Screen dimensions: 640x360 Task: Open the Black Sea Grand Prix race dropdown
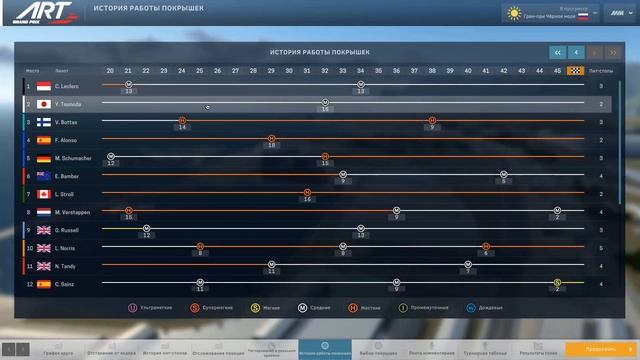click(x=550, y=14)
